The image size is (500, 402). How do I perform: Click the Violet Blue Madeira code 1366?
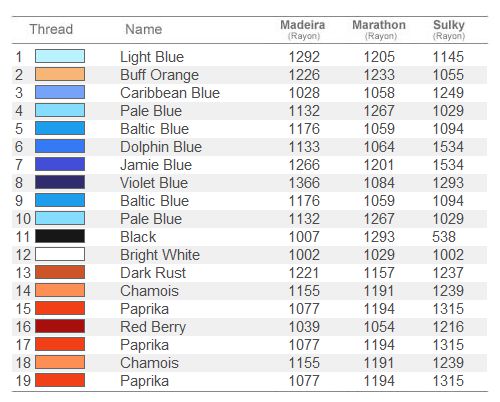pos(304,183)
